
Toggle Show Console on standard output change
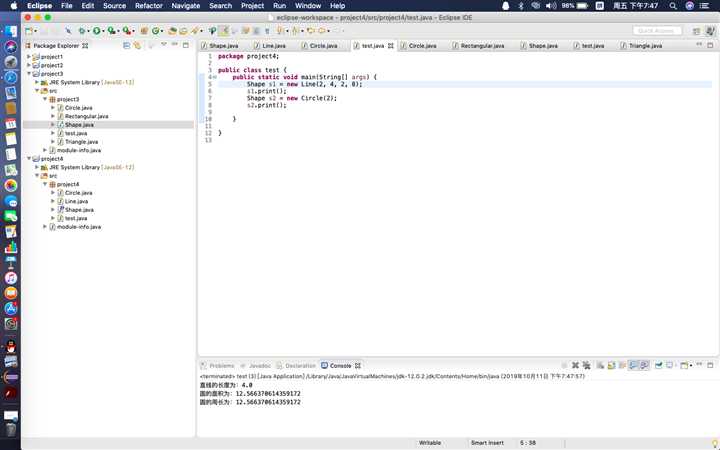tap(633, 366)
